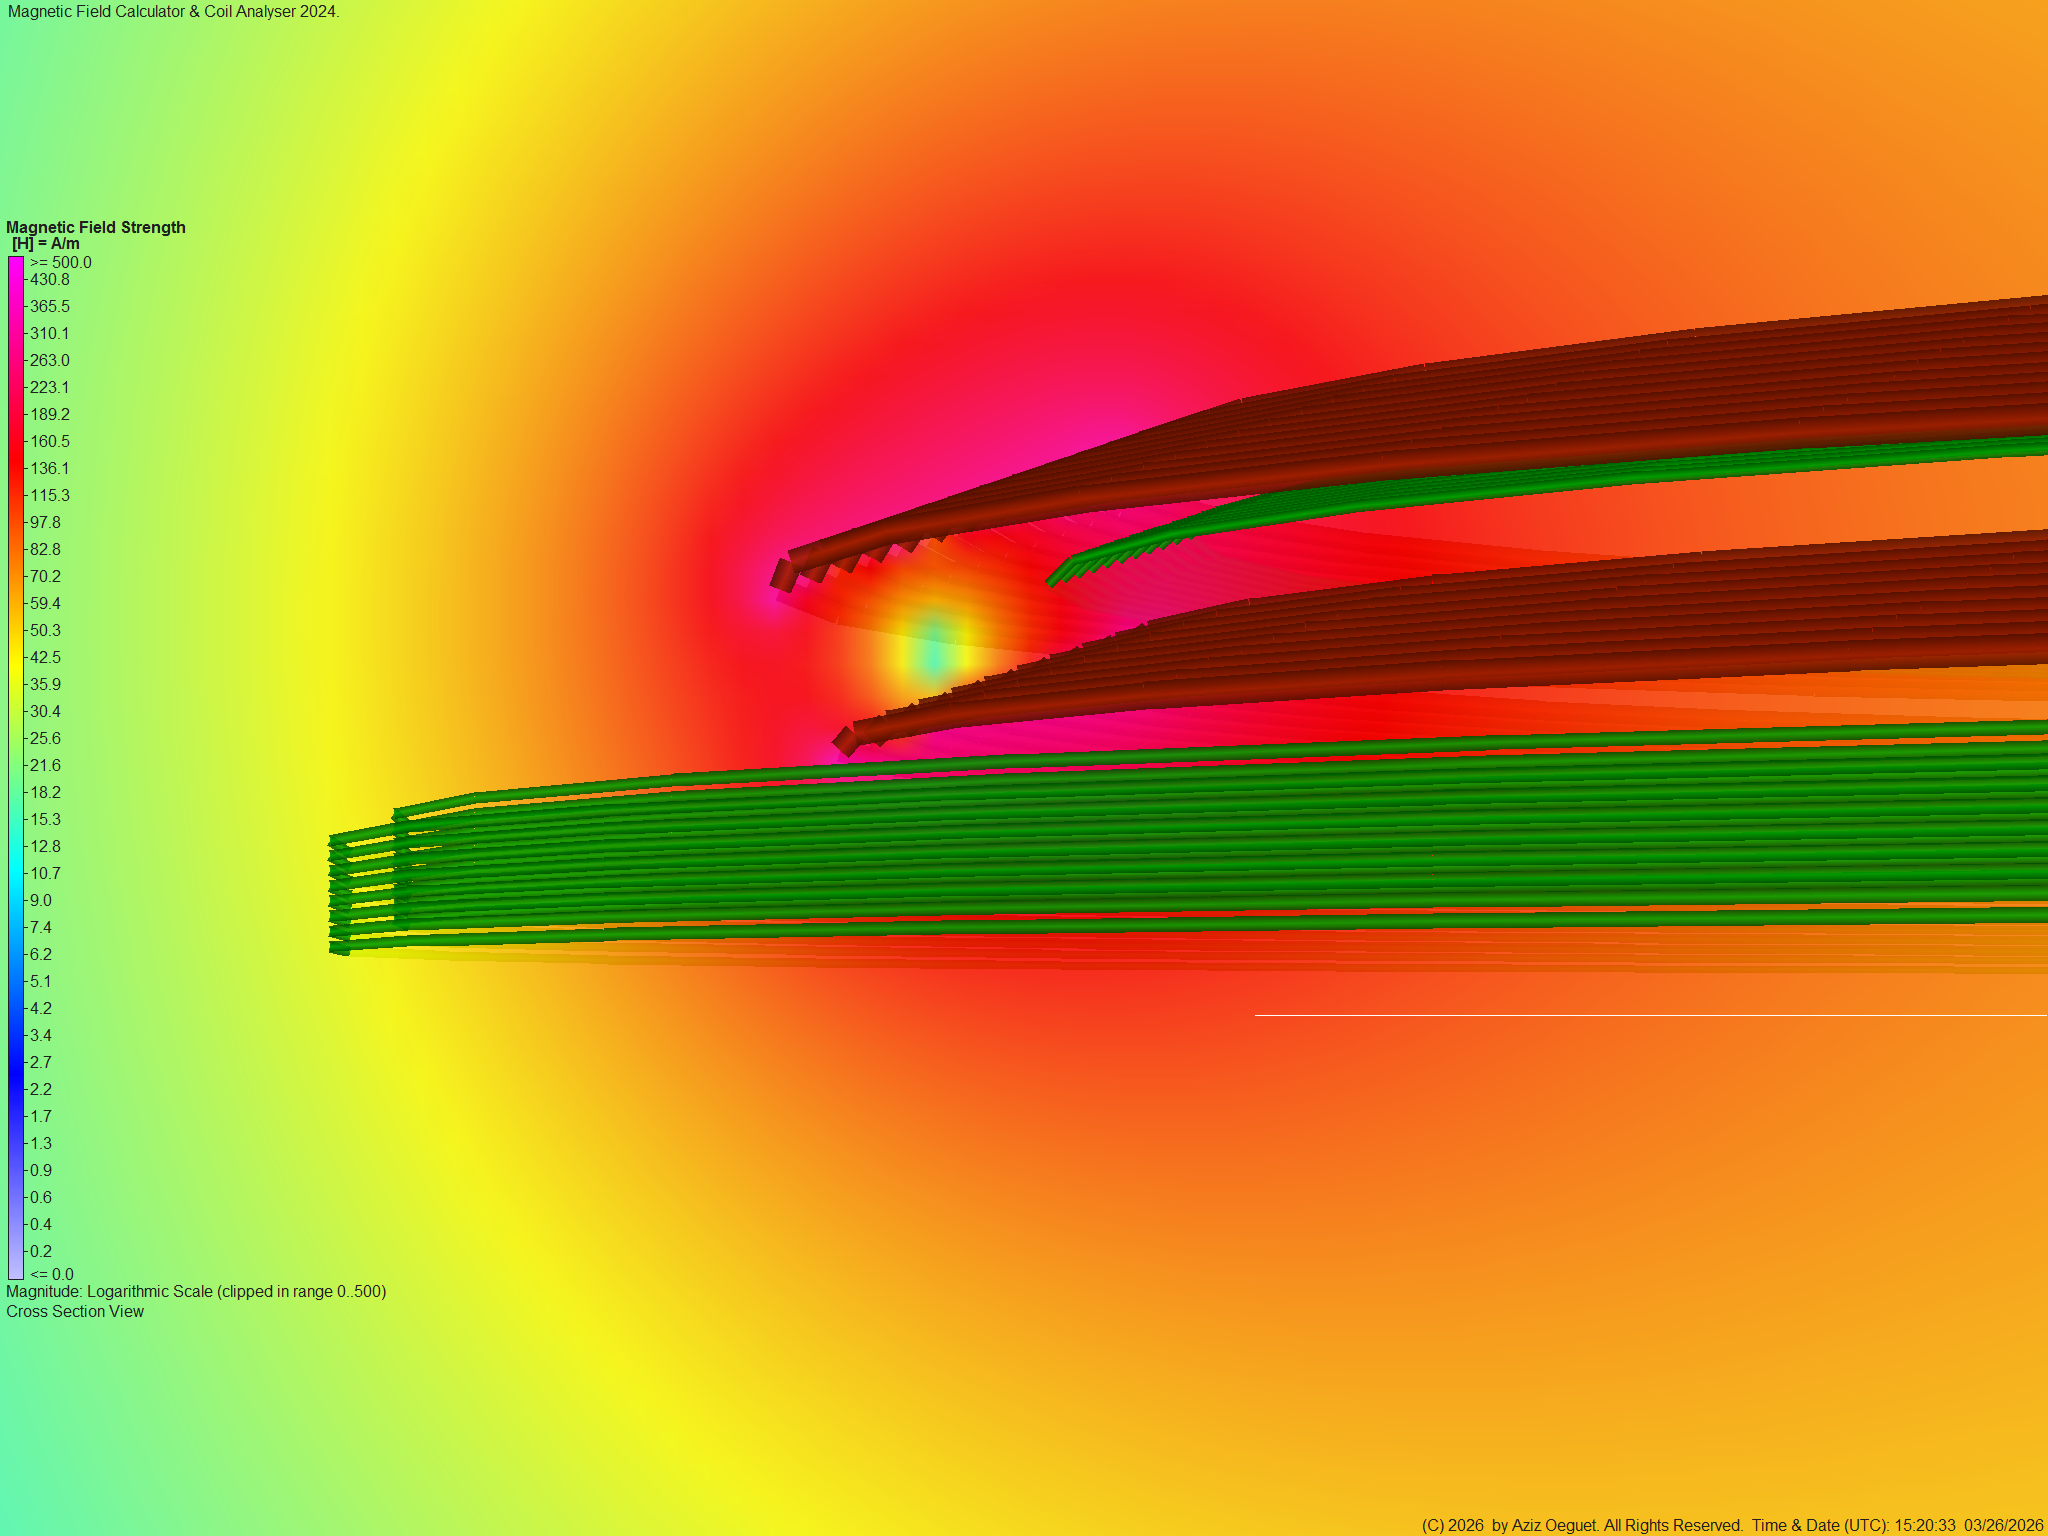Select the '>= 500.0' legend label
This screenshot has height=1536, width=2048.
(x=61, y=262)
